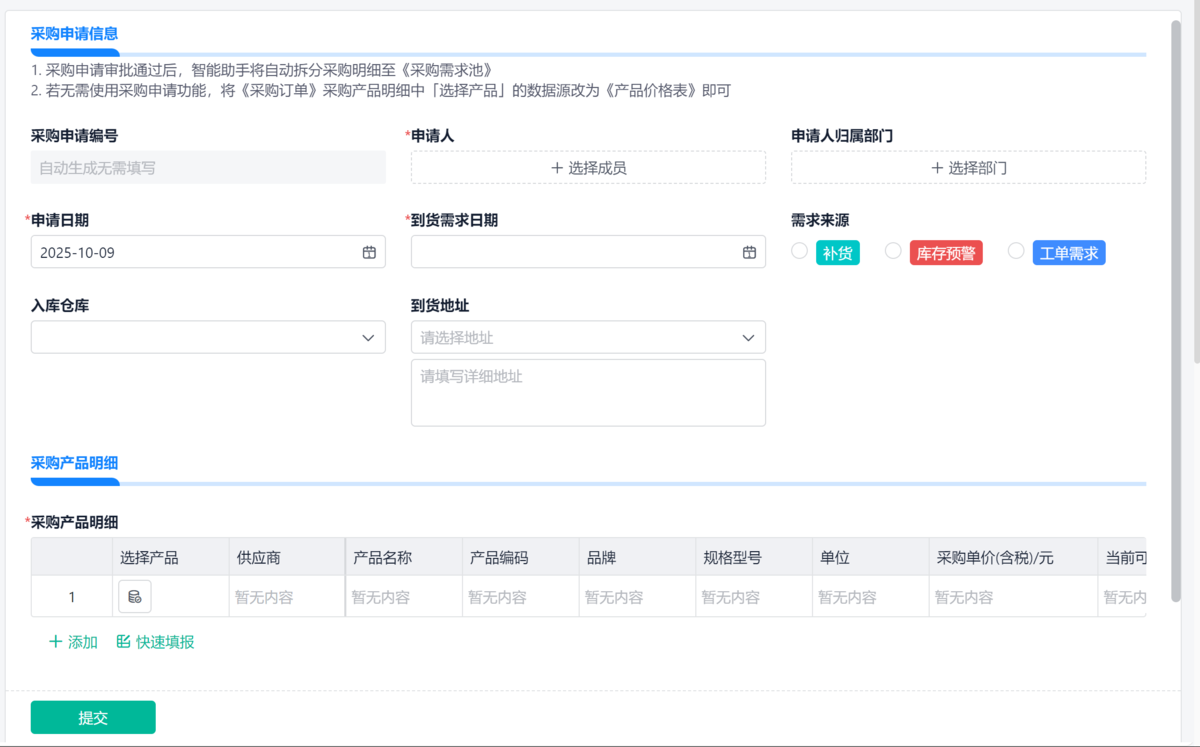
Task: Select the 库存预警 radio option
Action: [893, 251]
